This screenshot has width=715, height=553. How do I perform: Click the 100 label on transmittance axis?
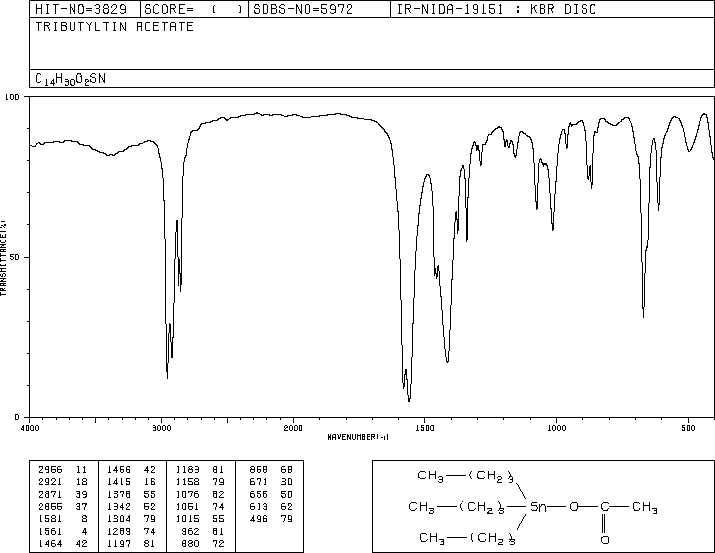(12, 97)
